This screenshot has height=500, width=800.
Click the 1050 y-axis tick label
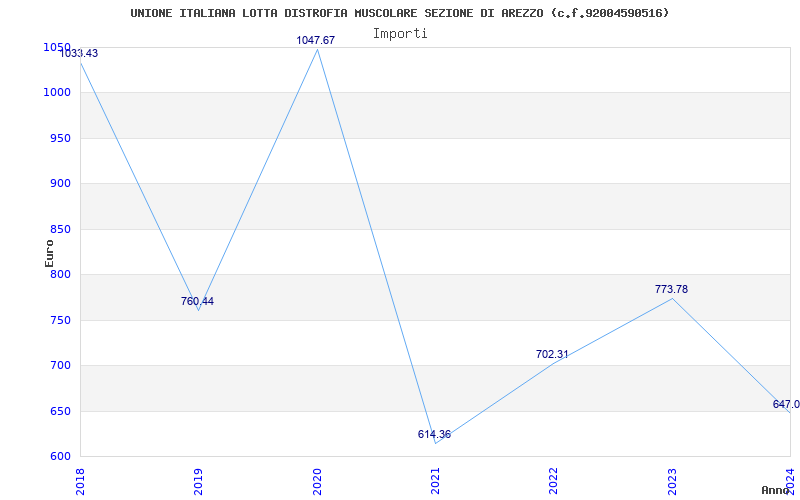(57, 47)
